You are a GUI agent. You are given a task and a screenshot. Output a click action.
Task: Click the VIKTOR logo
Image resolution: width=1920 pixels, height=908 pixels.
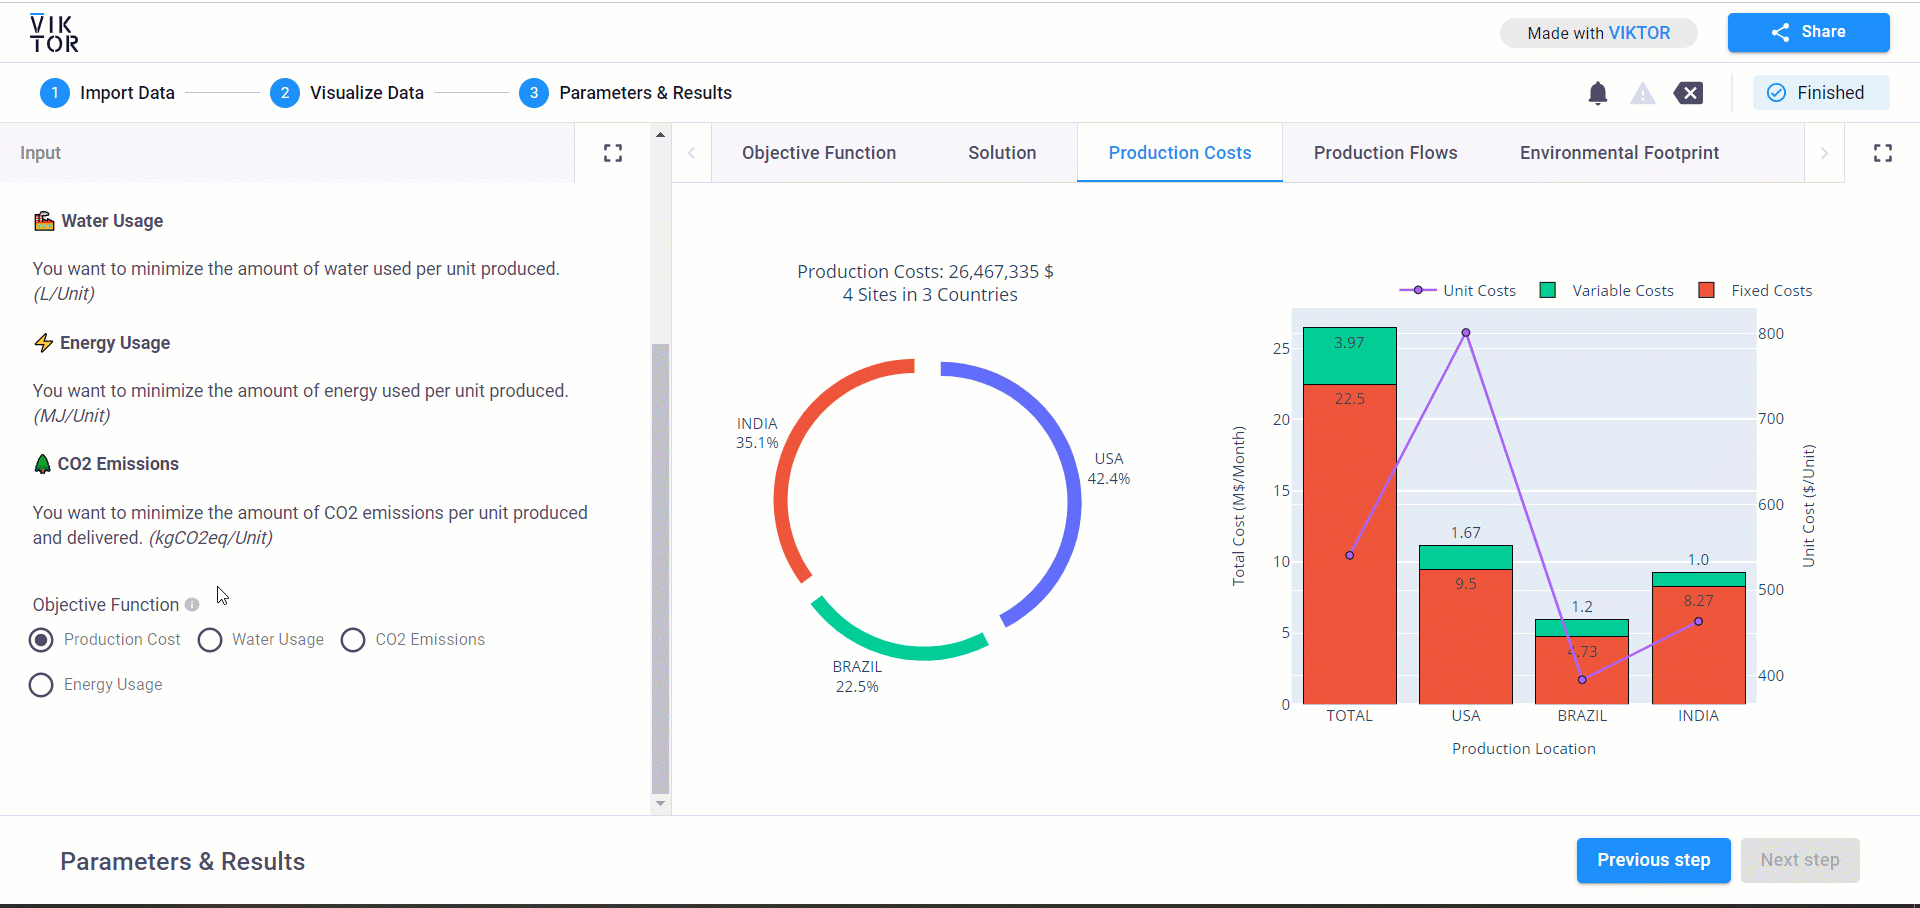tap(54, 33)
